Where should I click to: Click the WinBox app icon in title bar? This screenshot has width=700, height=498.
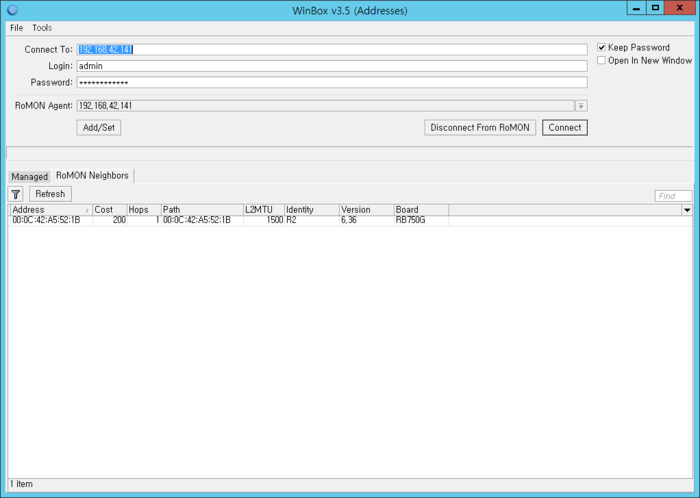[12, 10]
